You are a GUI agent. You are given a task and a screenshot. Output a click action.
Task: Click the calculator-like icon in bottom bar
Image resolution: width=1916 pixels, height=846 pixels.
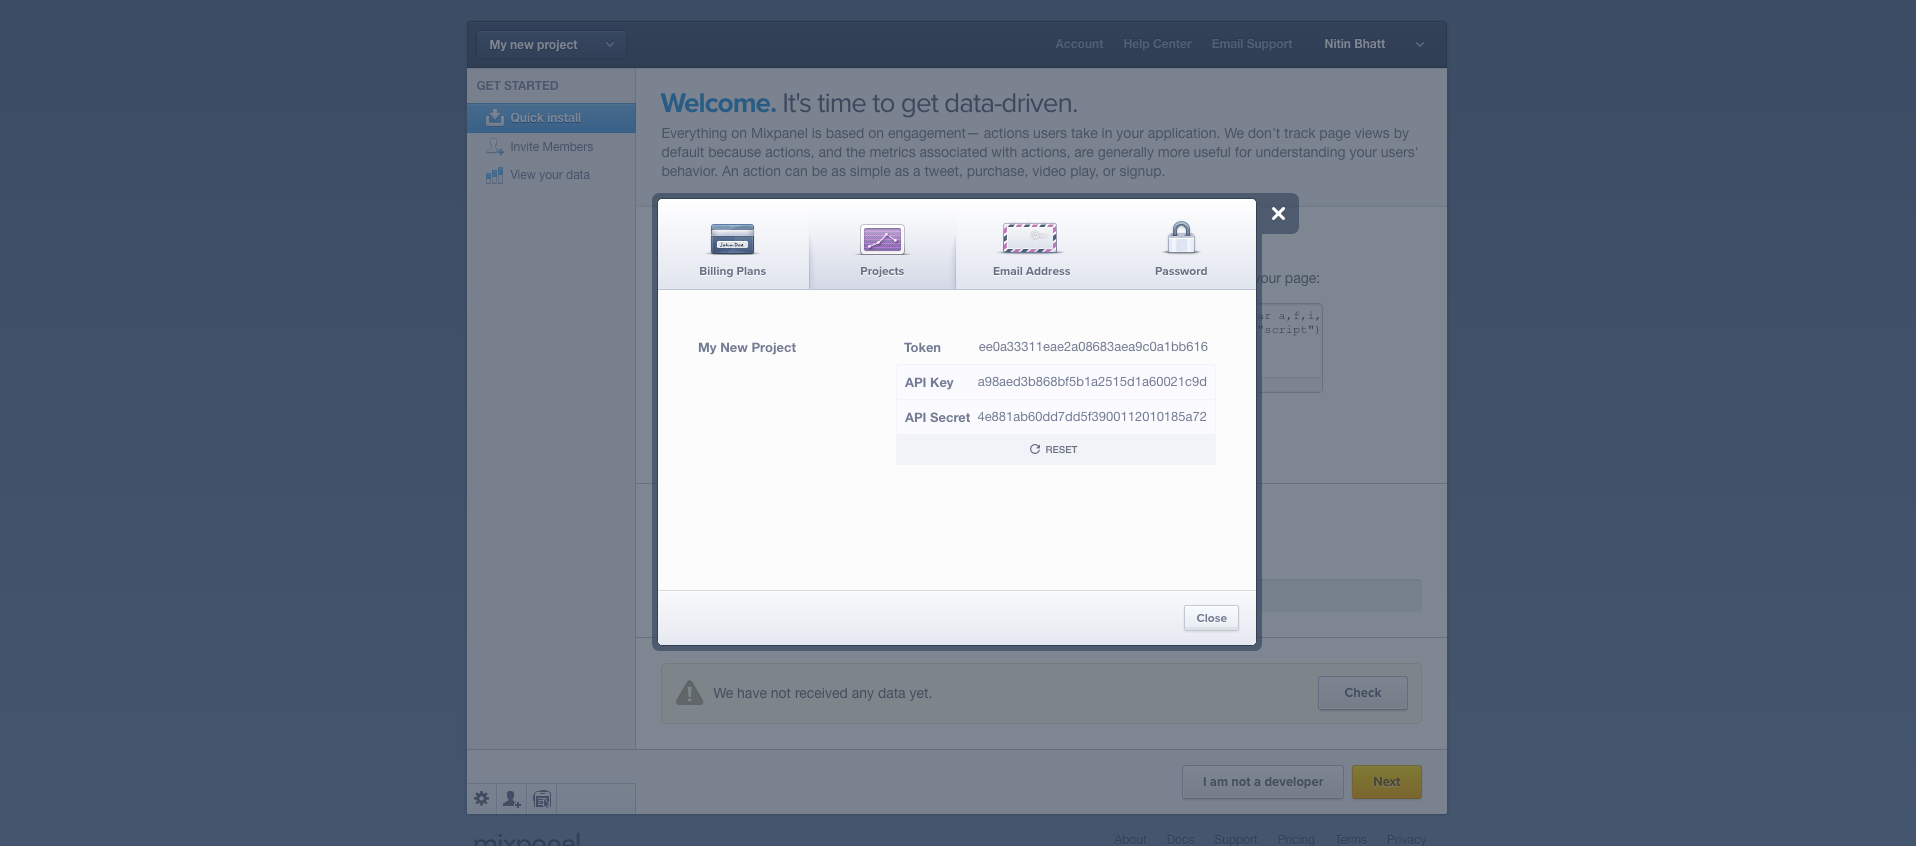(542, 798)
